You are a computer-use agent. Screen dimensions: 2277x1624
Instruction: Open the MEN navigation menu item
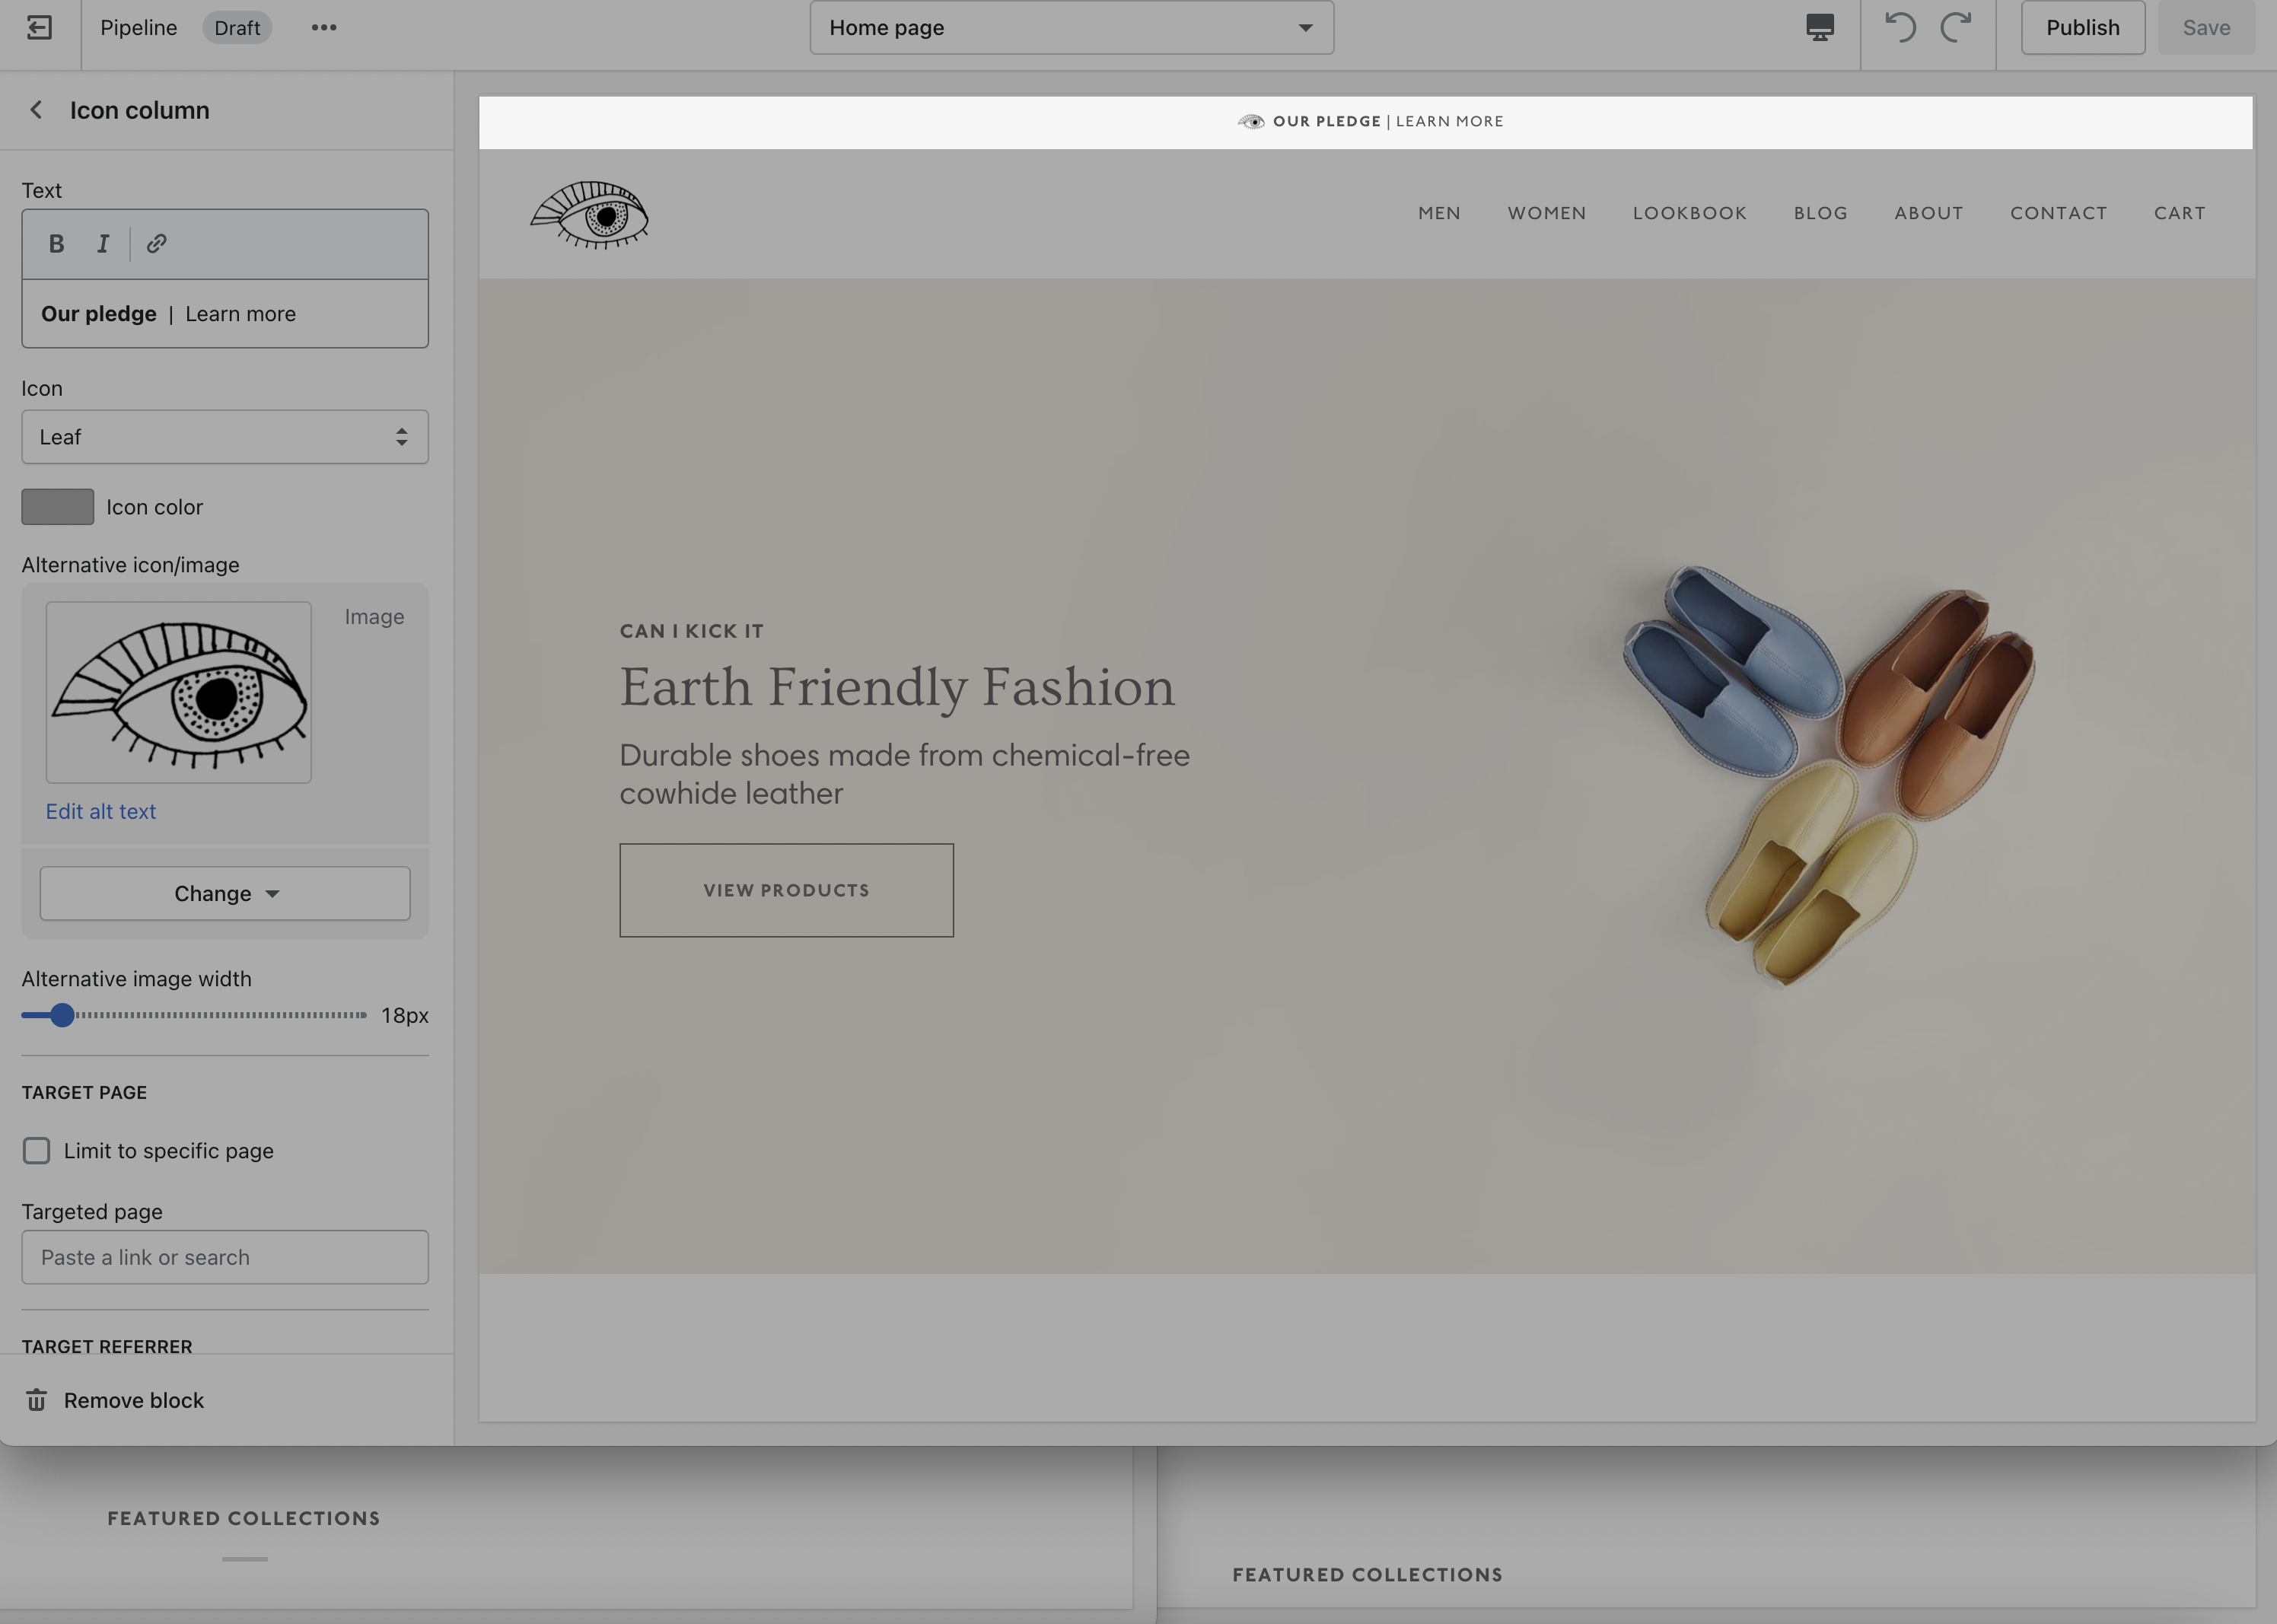point(1439,213)
